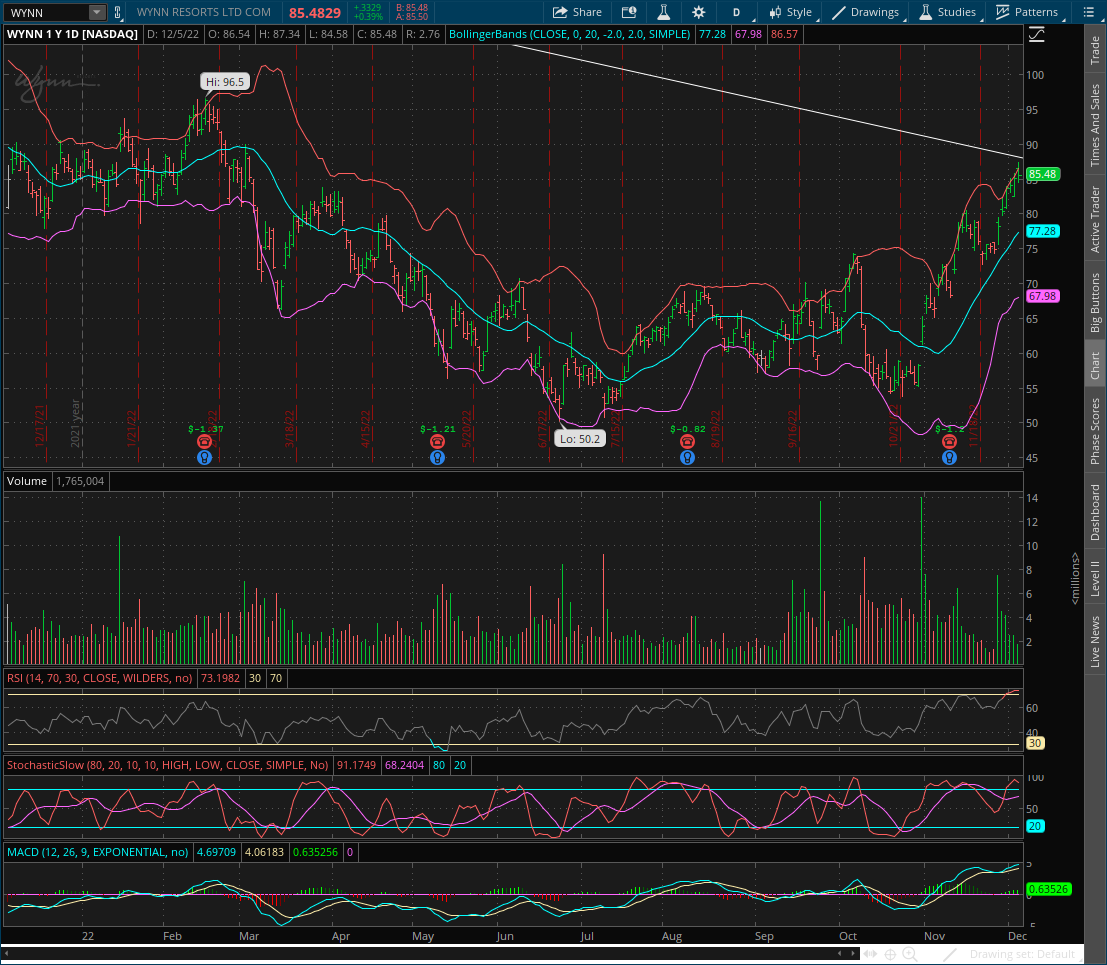The width and height of the screenshot is (1107, 965).
Task: Click the autoscale icon above price axis
Action: click(x=1036, y=35)
